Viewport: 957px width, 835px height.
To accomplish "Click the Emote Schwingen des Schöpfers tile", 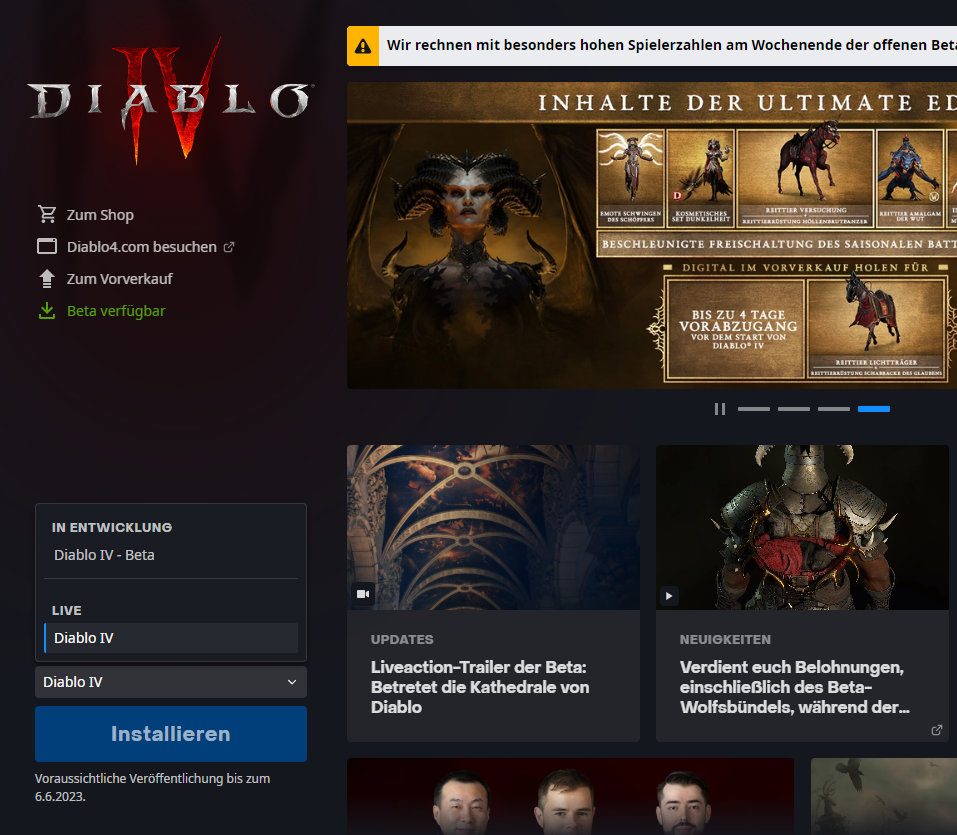I will coord(630,178).
